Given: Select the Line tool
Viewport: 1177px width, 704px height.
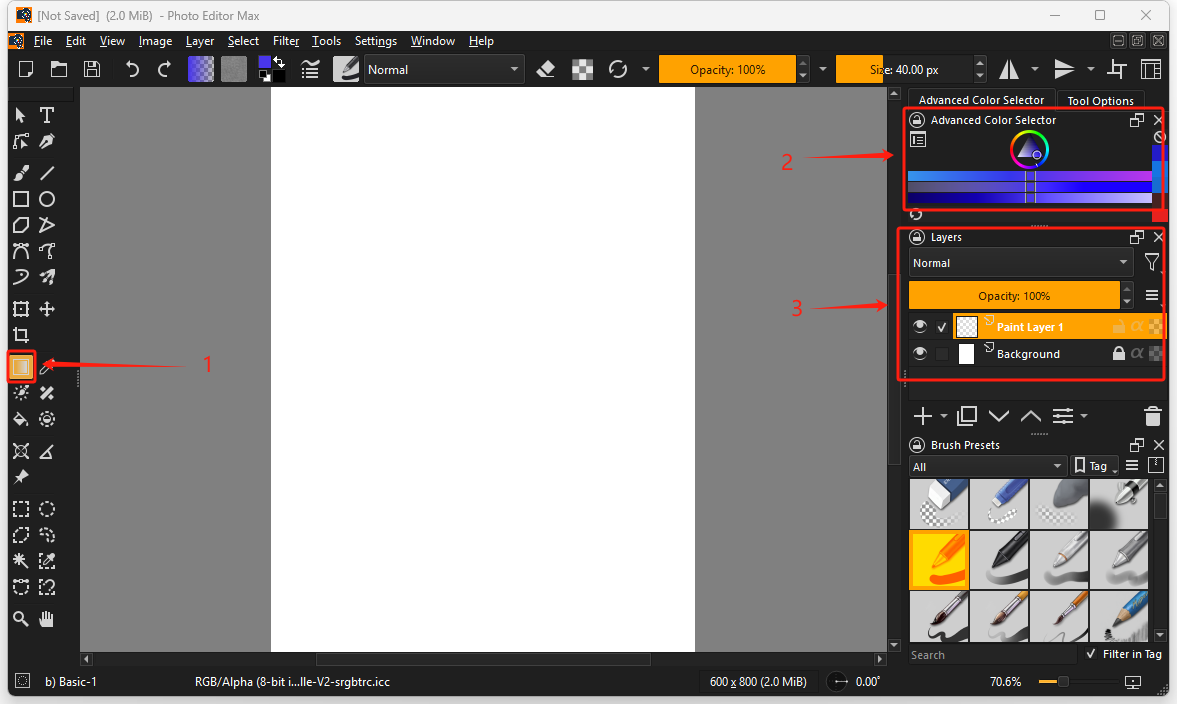Looking at the screenshot, I should (47, 173).
